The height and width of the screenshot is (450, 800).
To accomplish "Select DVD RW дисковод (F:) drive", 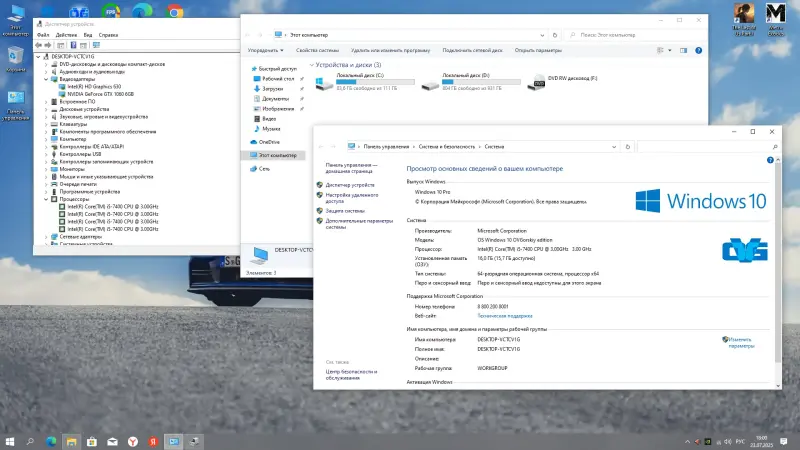I will pyautogui.click(x=563, y=82).
